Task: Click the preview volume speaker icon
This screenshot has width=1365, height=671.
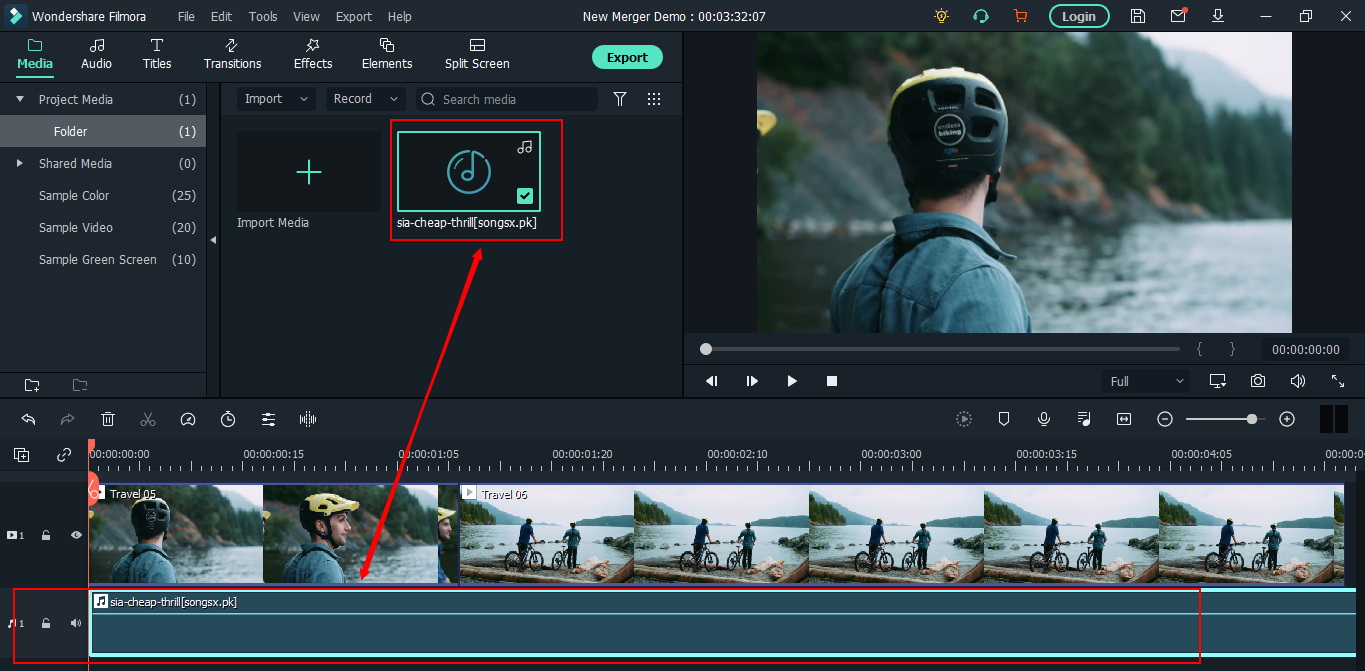Action: coord(1298,381)
